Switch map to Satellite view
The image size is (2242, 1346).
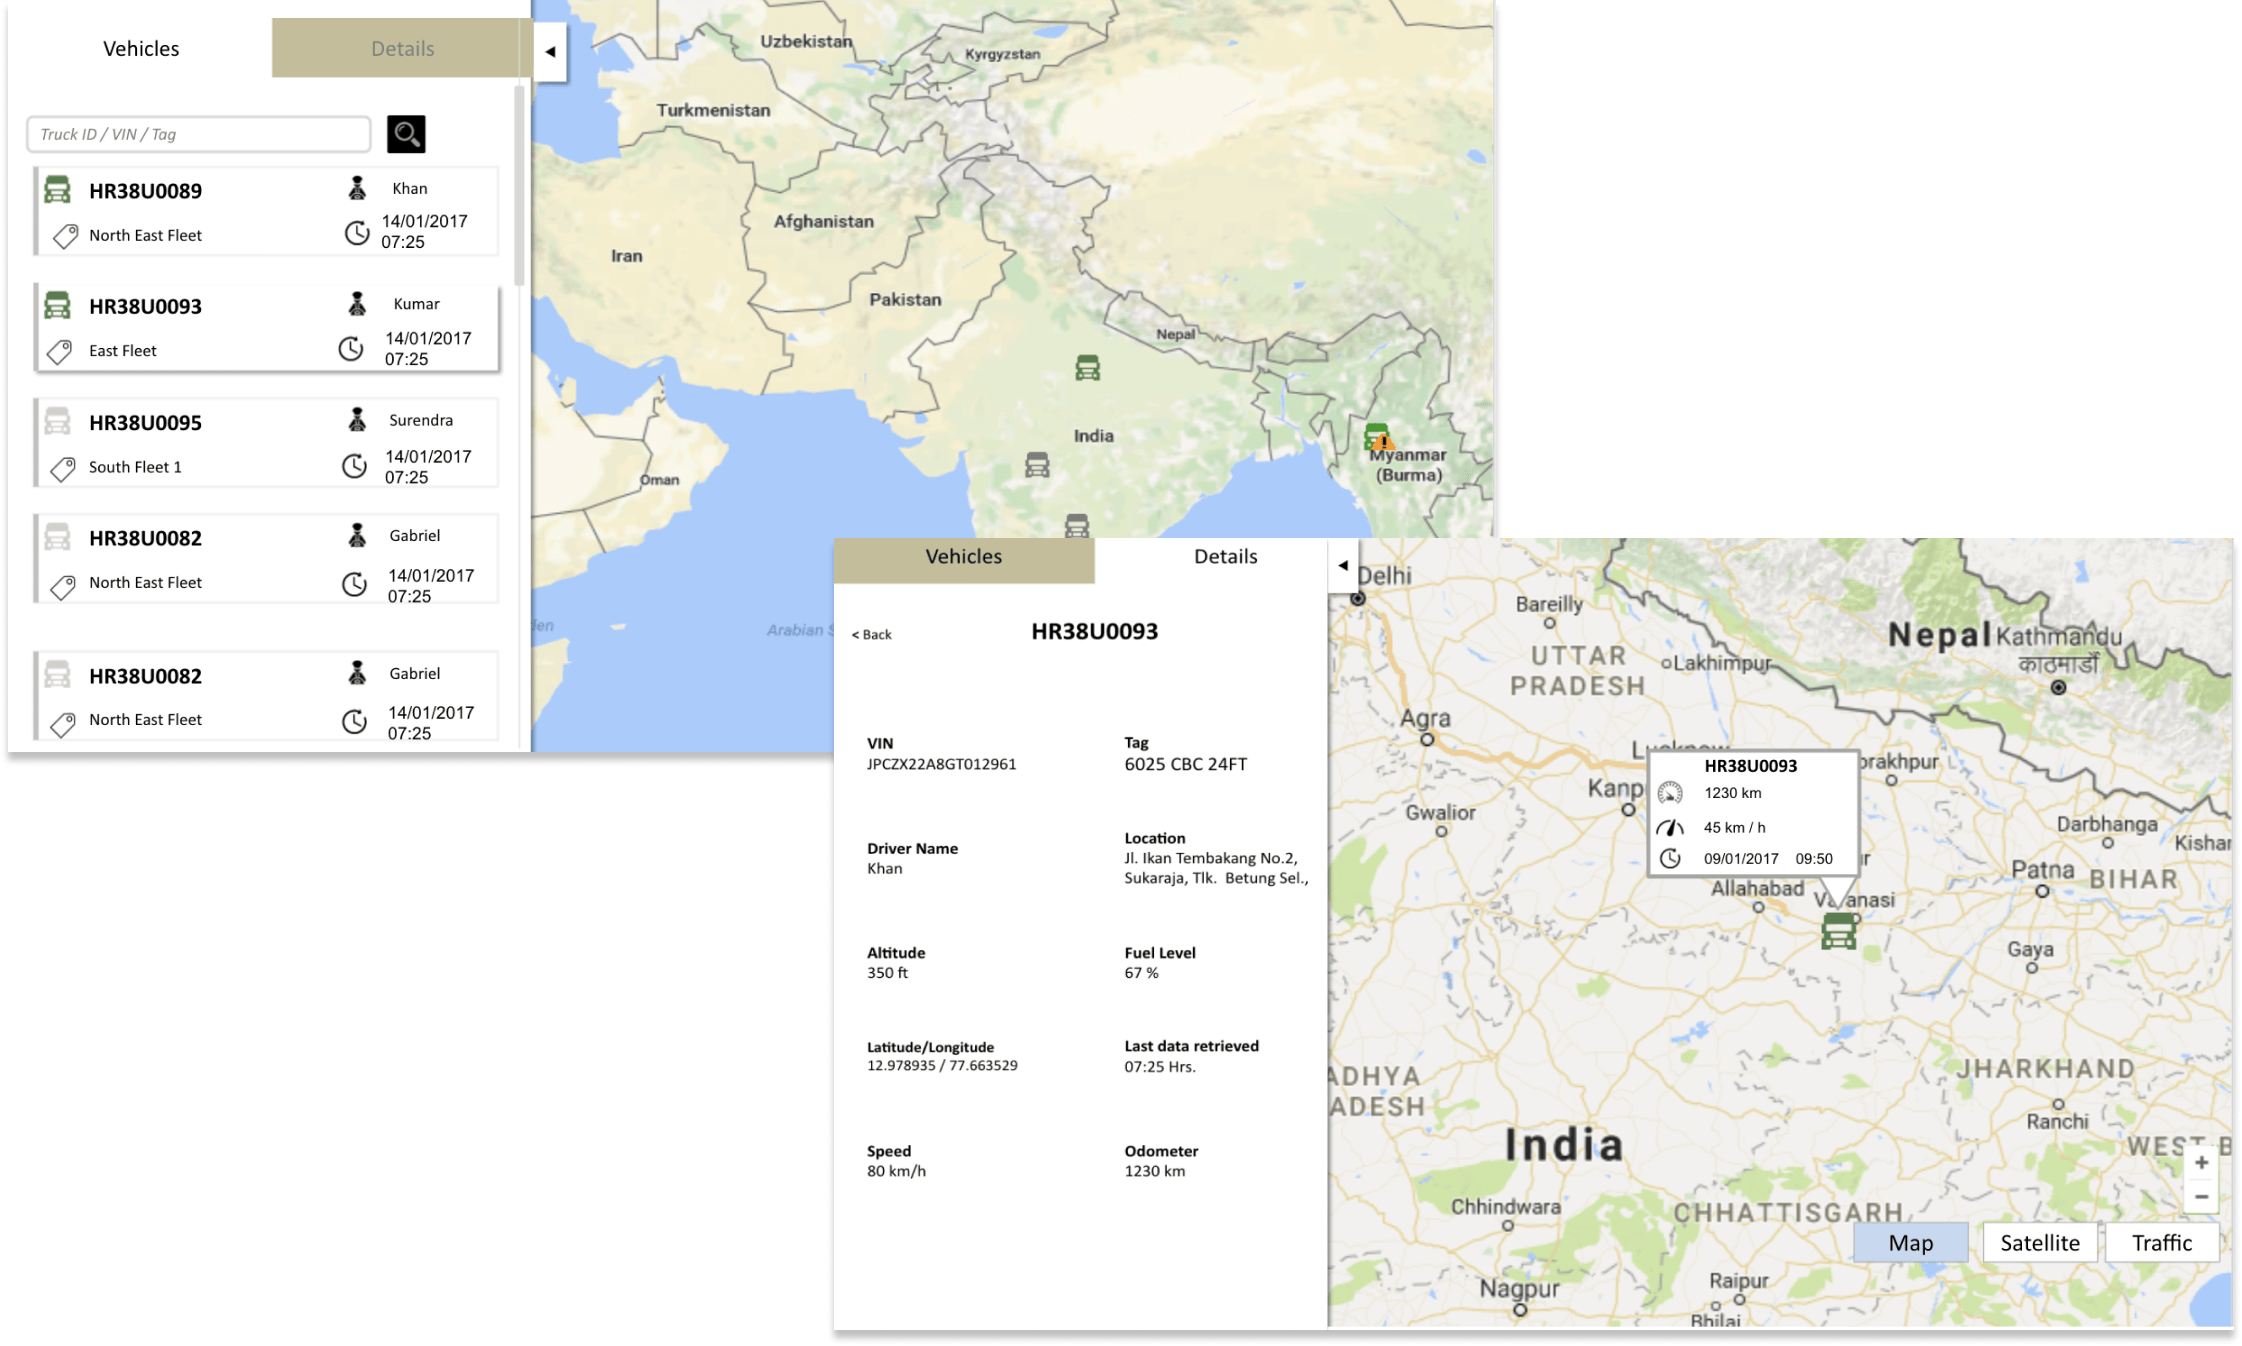[x=2039, y=1243]
